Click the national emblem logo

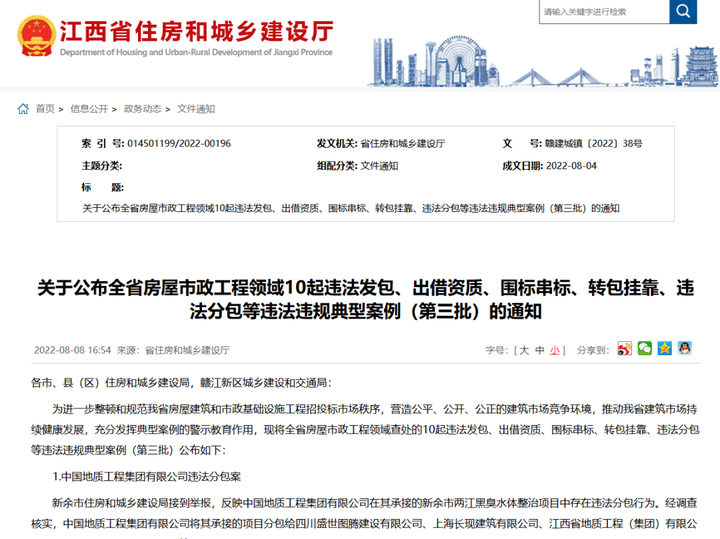coord(36,36)
